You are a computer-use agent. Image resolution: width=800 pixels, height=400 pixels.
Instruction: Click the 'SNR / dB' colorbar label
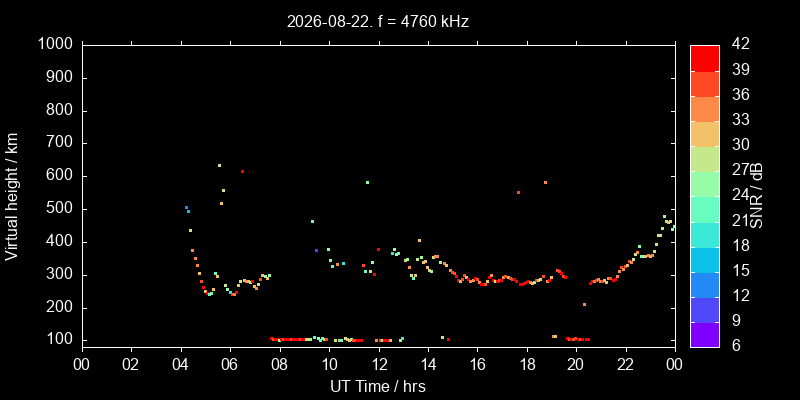pos(757,195)
